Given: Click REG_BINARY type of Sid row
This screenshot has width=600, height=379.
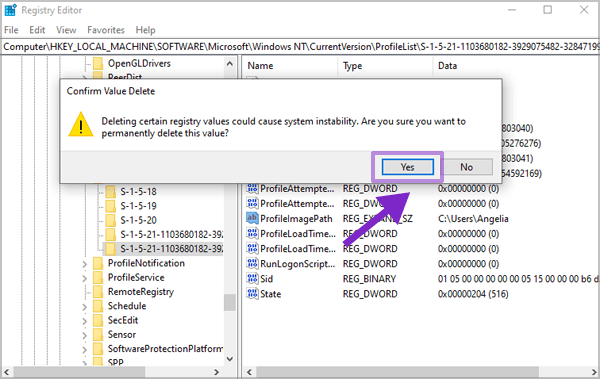Looking at the screenshot, I should [x=369, y=279].
